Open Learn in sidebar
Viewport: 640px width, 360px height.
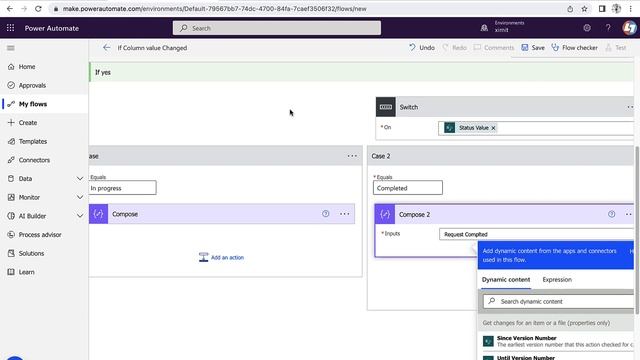click(26, 272)
